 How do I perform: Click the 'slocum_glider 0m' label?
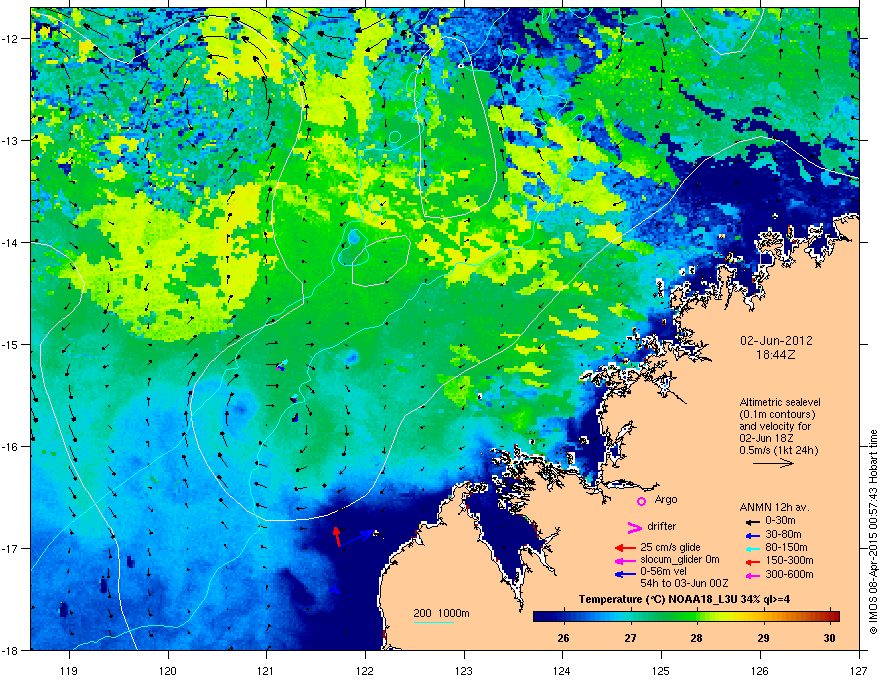(x=680, y=560)
